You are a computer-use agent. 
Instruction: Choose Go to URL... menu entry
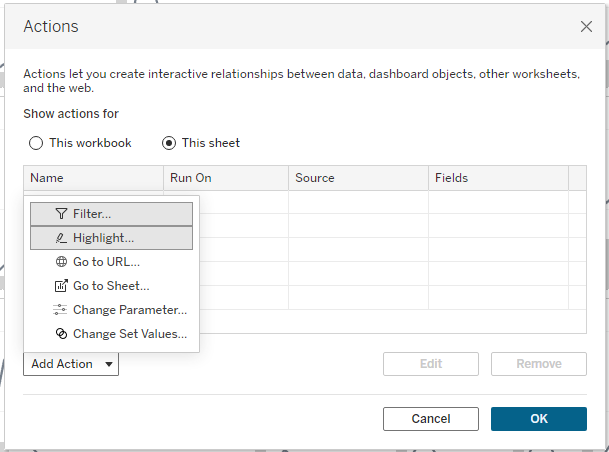point(111,262)
